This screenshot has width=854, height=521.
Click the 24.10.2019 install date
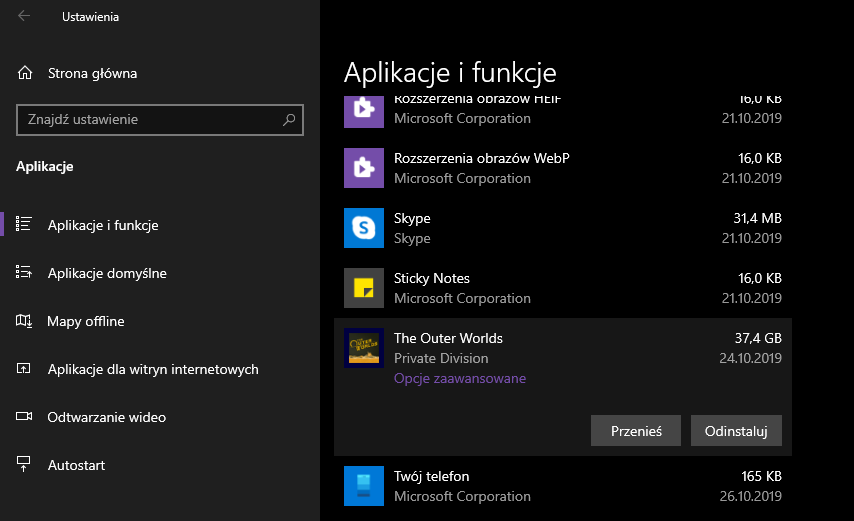tap(751, 358)
